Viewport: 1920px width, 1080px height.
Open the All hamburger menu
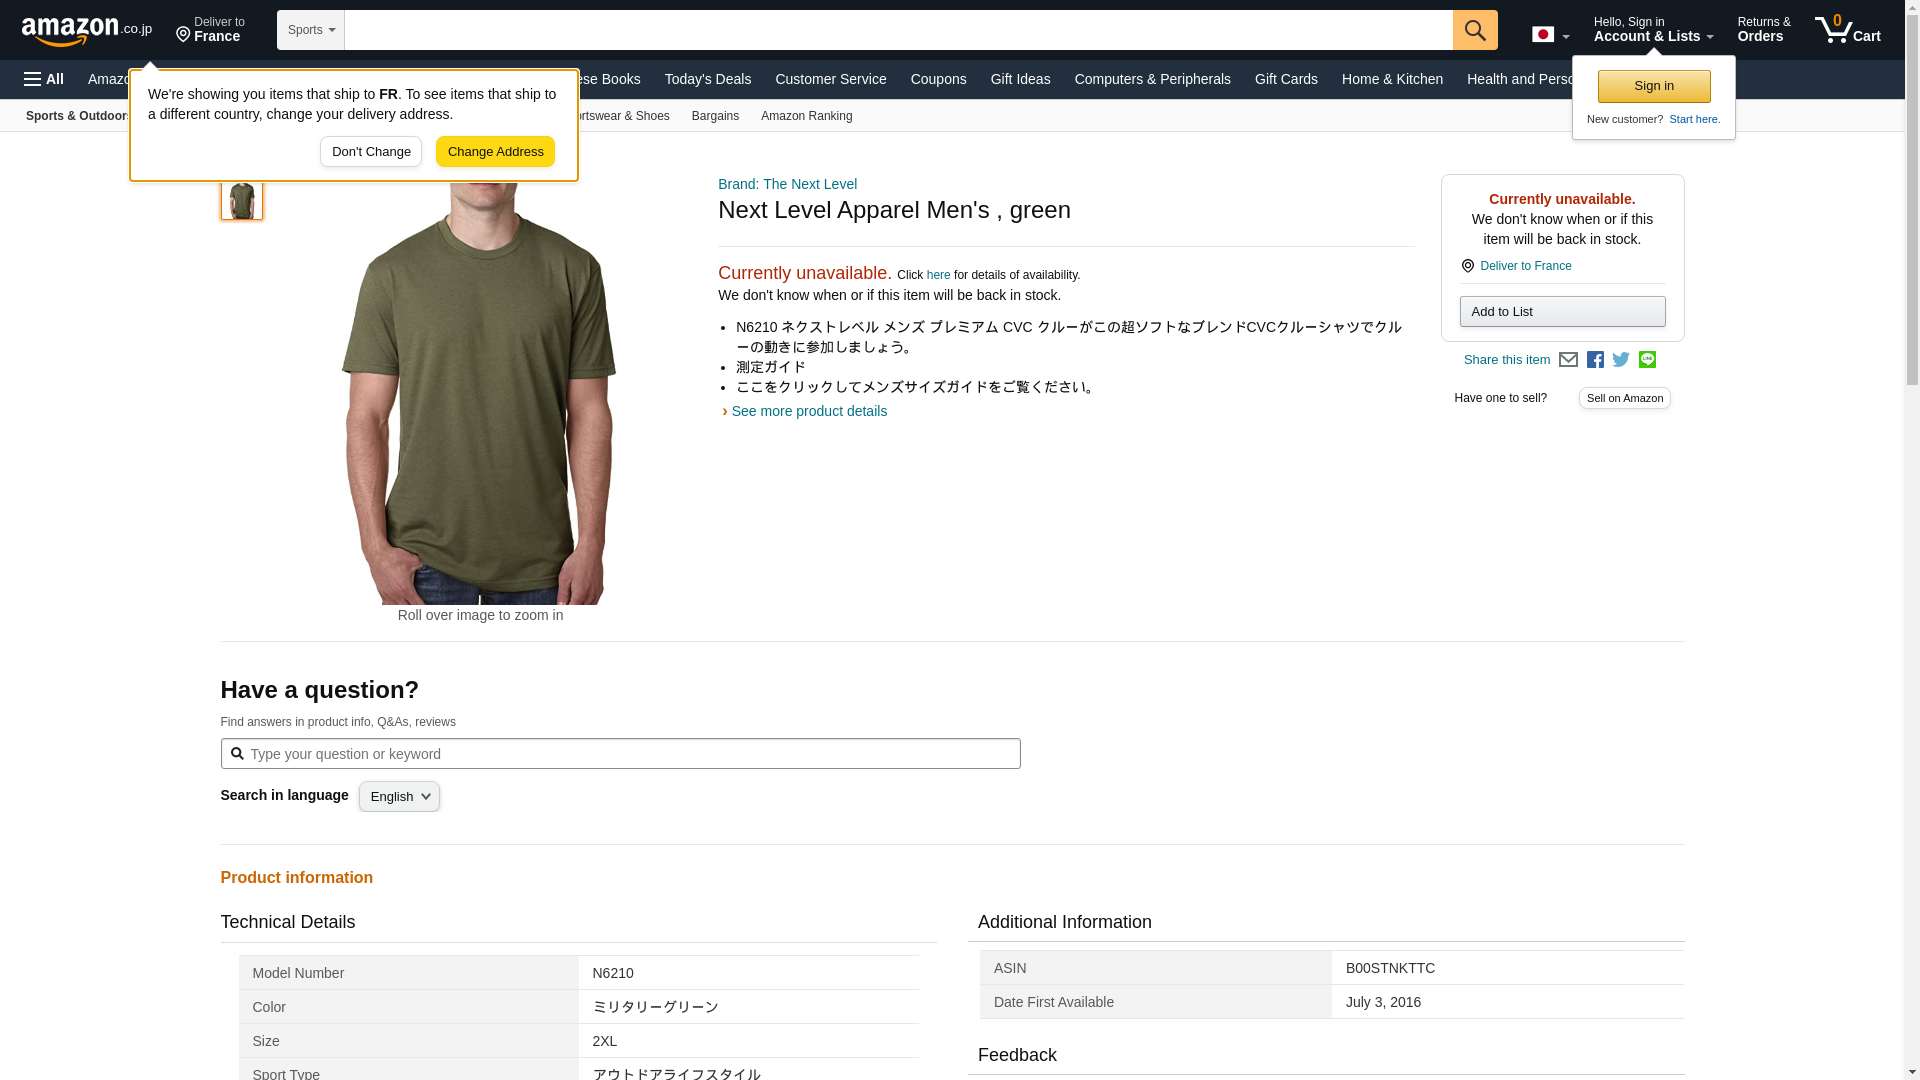tap(44, 79)
